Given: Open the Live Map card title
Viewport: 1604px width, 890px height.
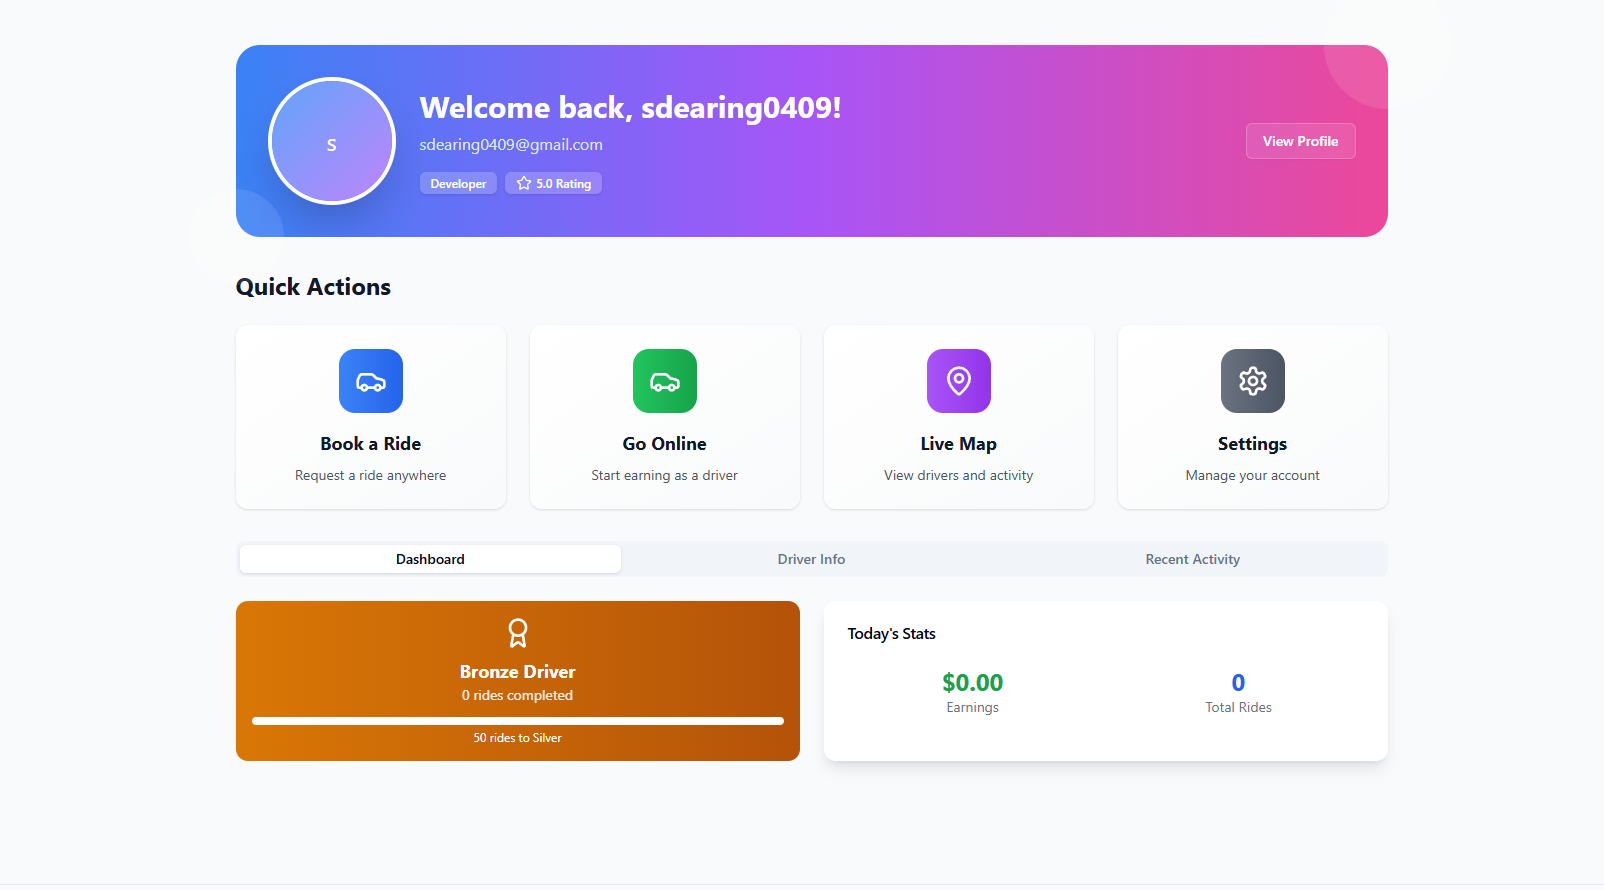Looking at the screenshot, I should coord(959,444).
